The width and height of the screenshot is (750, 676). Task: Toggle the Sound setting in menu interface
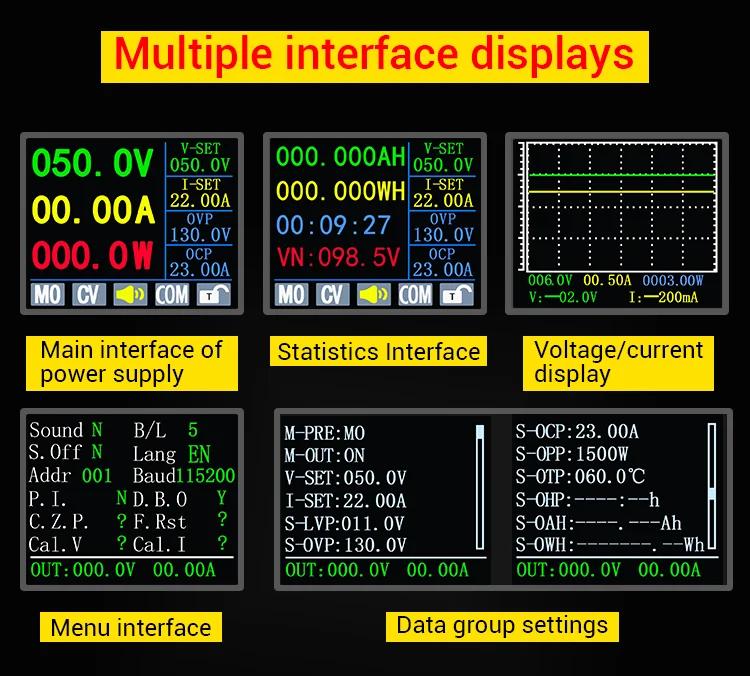(x=97, y=430)
